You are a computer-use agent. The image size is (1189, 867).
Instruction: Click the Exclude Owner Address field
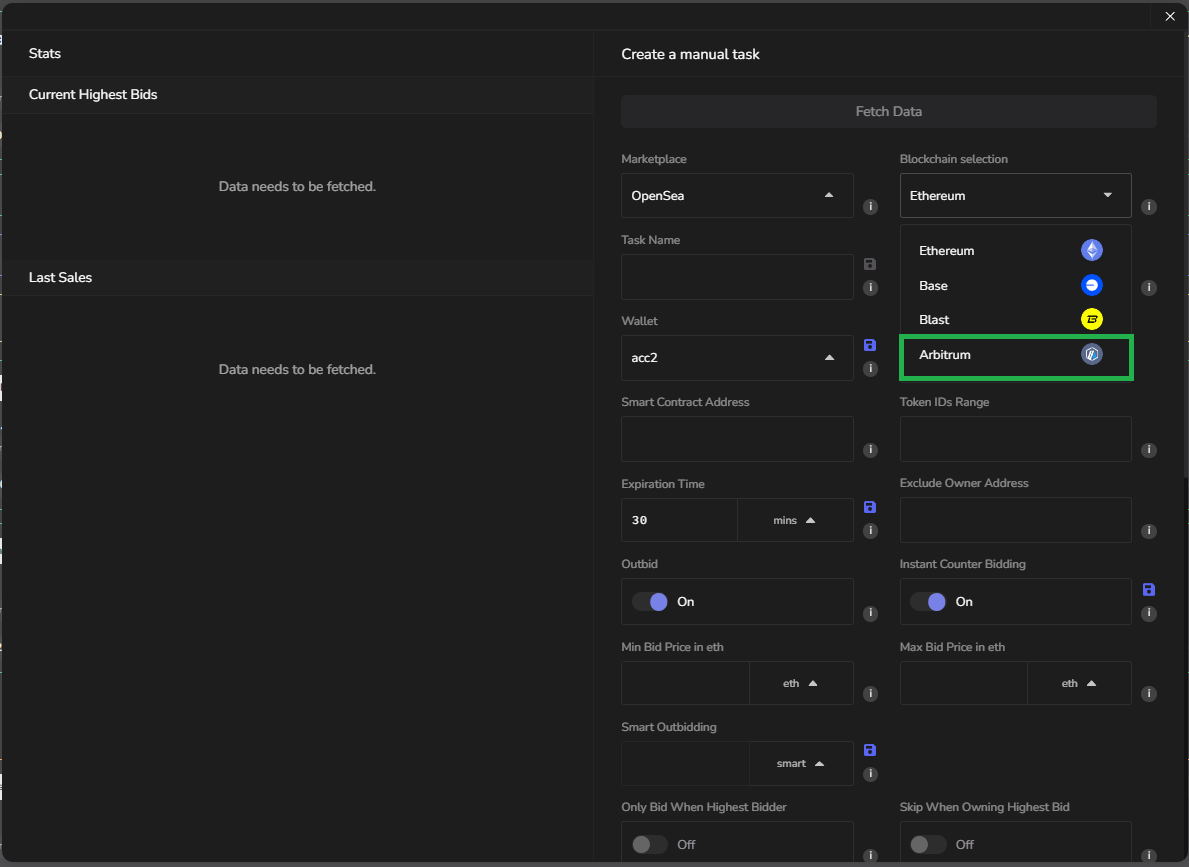point(1015,520)
